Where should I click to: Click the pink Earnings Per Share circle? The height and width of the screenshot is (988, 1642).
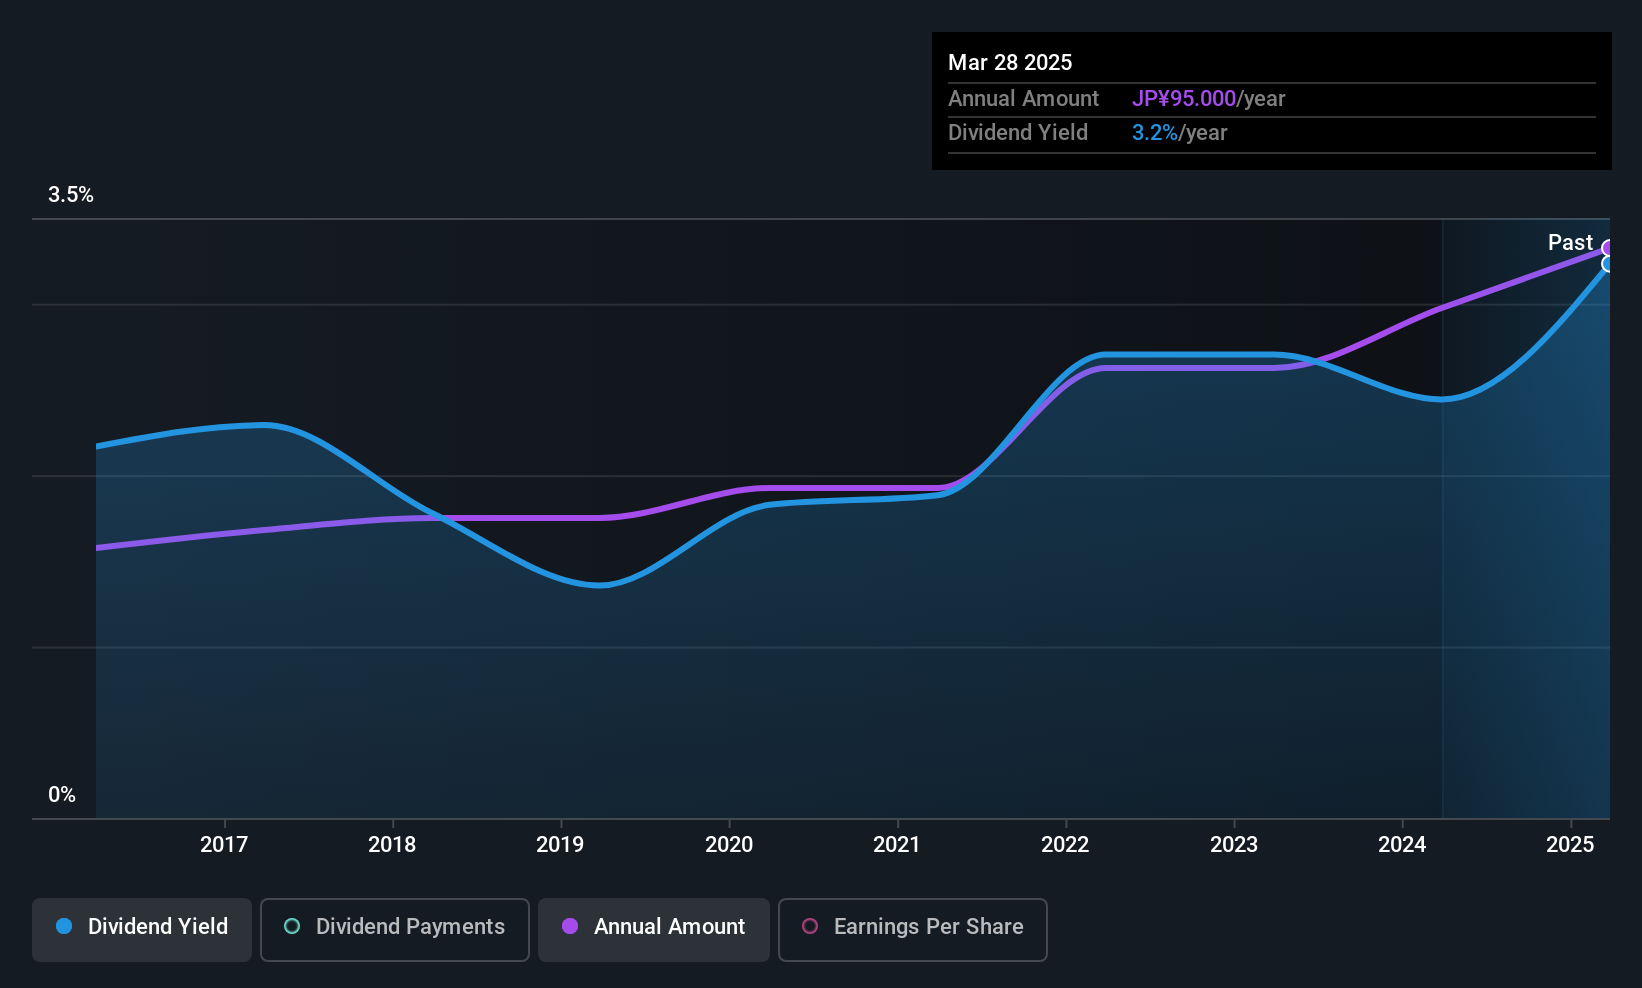click(x=810, y=927)
